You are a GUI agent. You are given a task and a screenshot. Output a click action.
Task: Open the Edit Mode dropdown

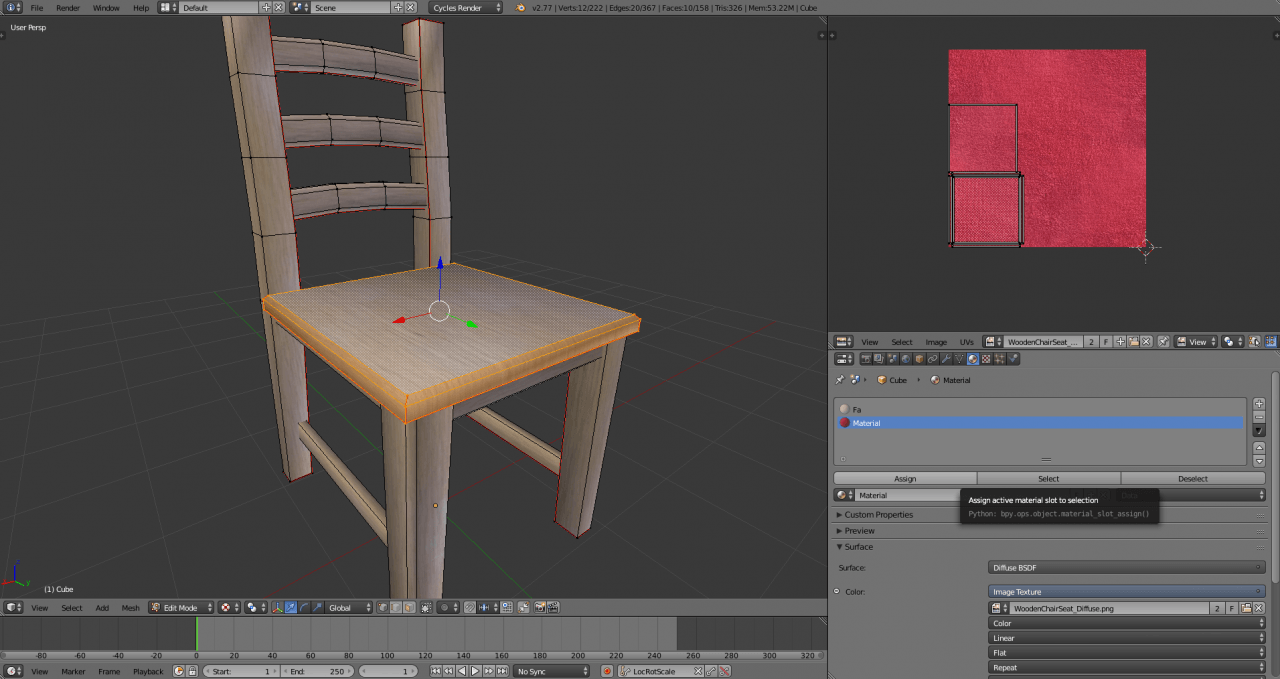tap(181, 607)
